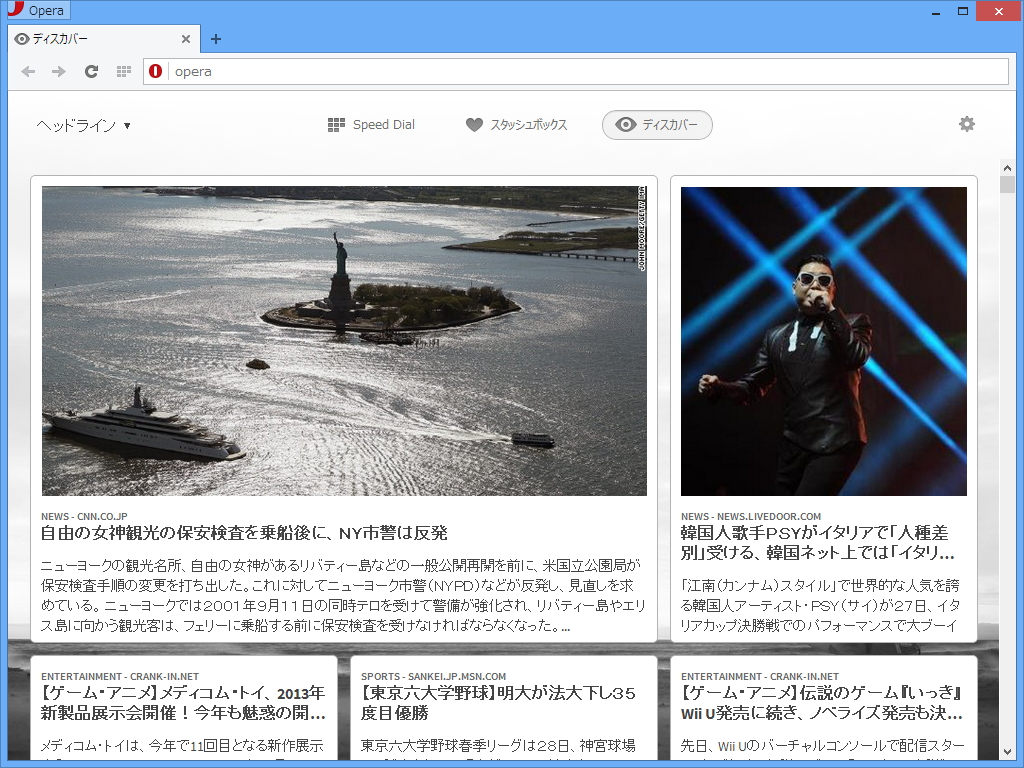Open the PSY concert photo article
The height and width of the screenshot is (768, 1024).
824,341
